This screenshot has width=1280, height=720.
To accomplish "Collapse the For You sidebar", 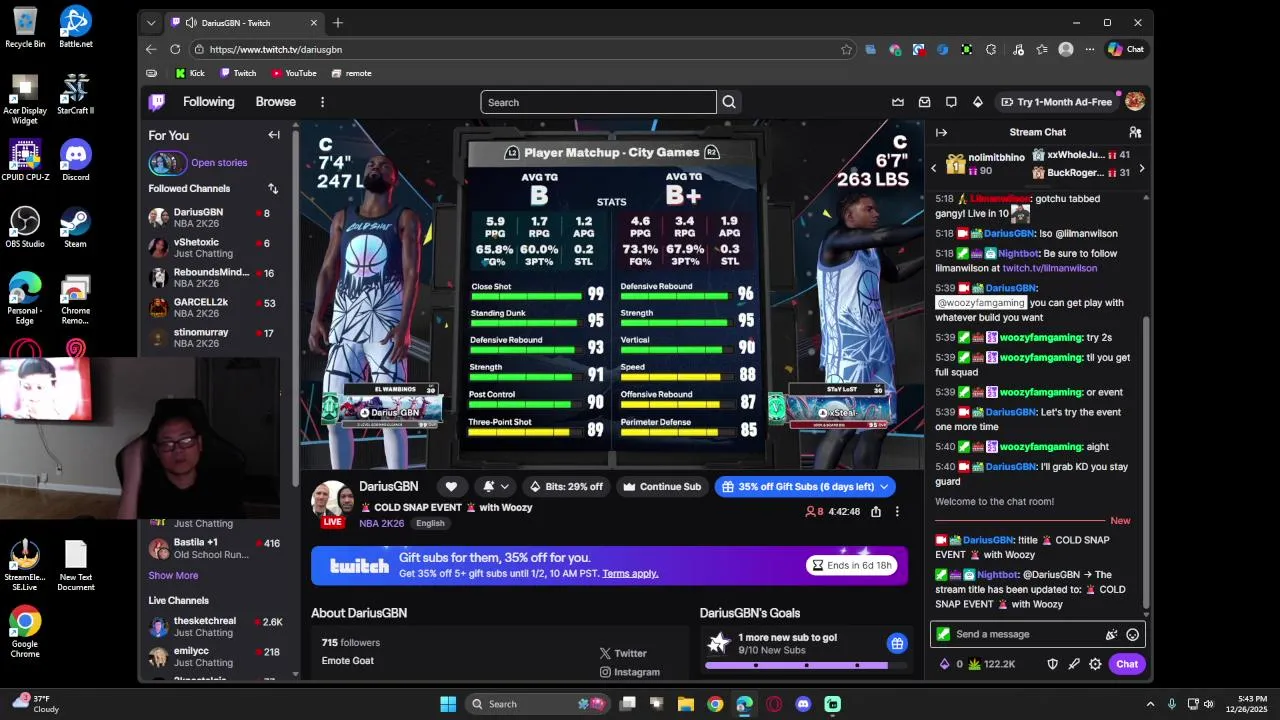I will [274, 135].
